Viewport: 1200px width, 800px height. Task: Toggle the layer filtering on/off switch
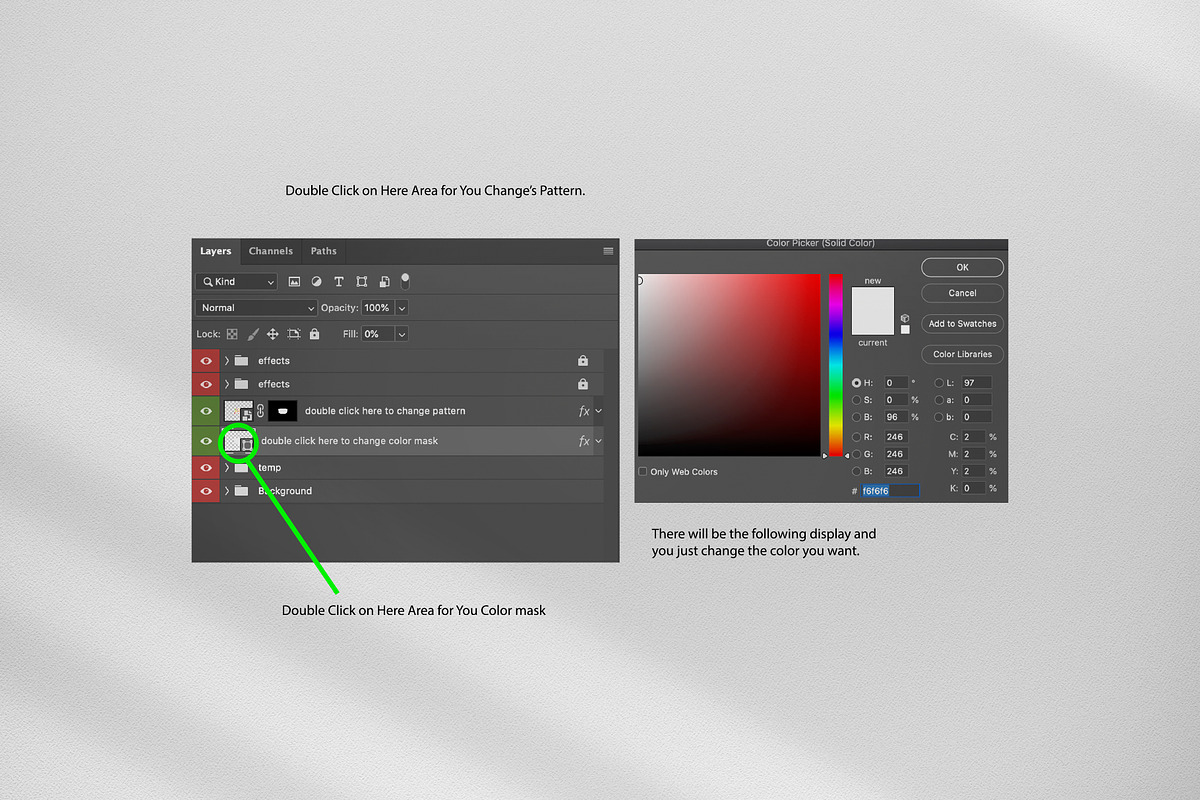[x=405, y=281]
